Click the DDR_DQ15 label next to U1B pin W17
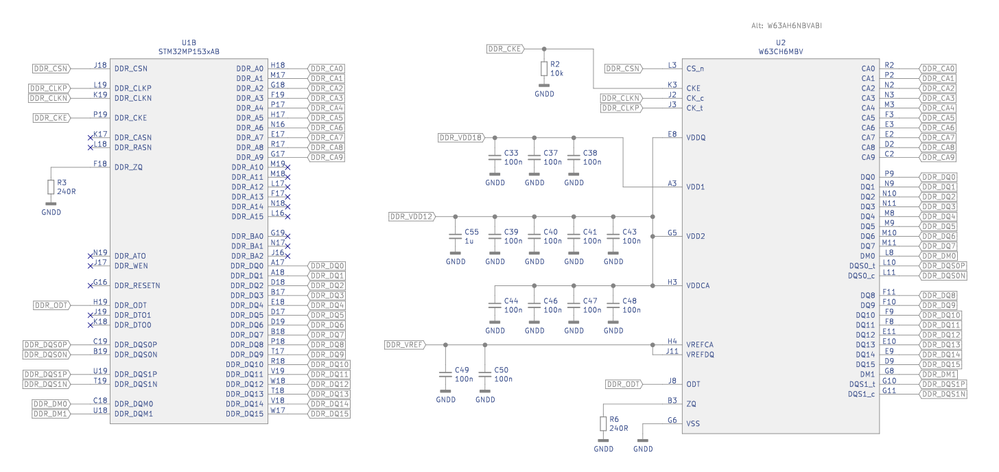Screen dimensions: 999x472 [329, 414]
